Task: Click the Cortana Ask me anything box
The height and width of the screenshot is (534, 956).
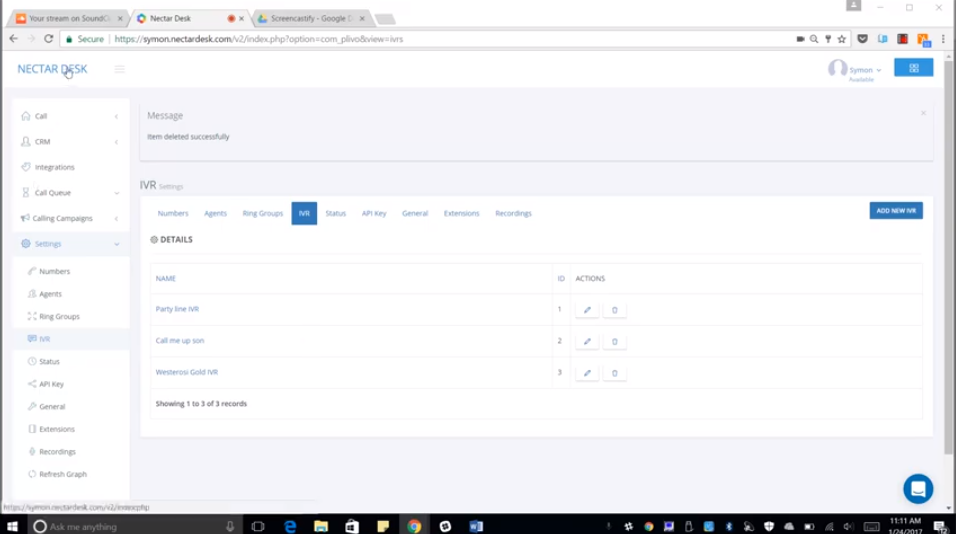Action: click(x=134, y=526)
